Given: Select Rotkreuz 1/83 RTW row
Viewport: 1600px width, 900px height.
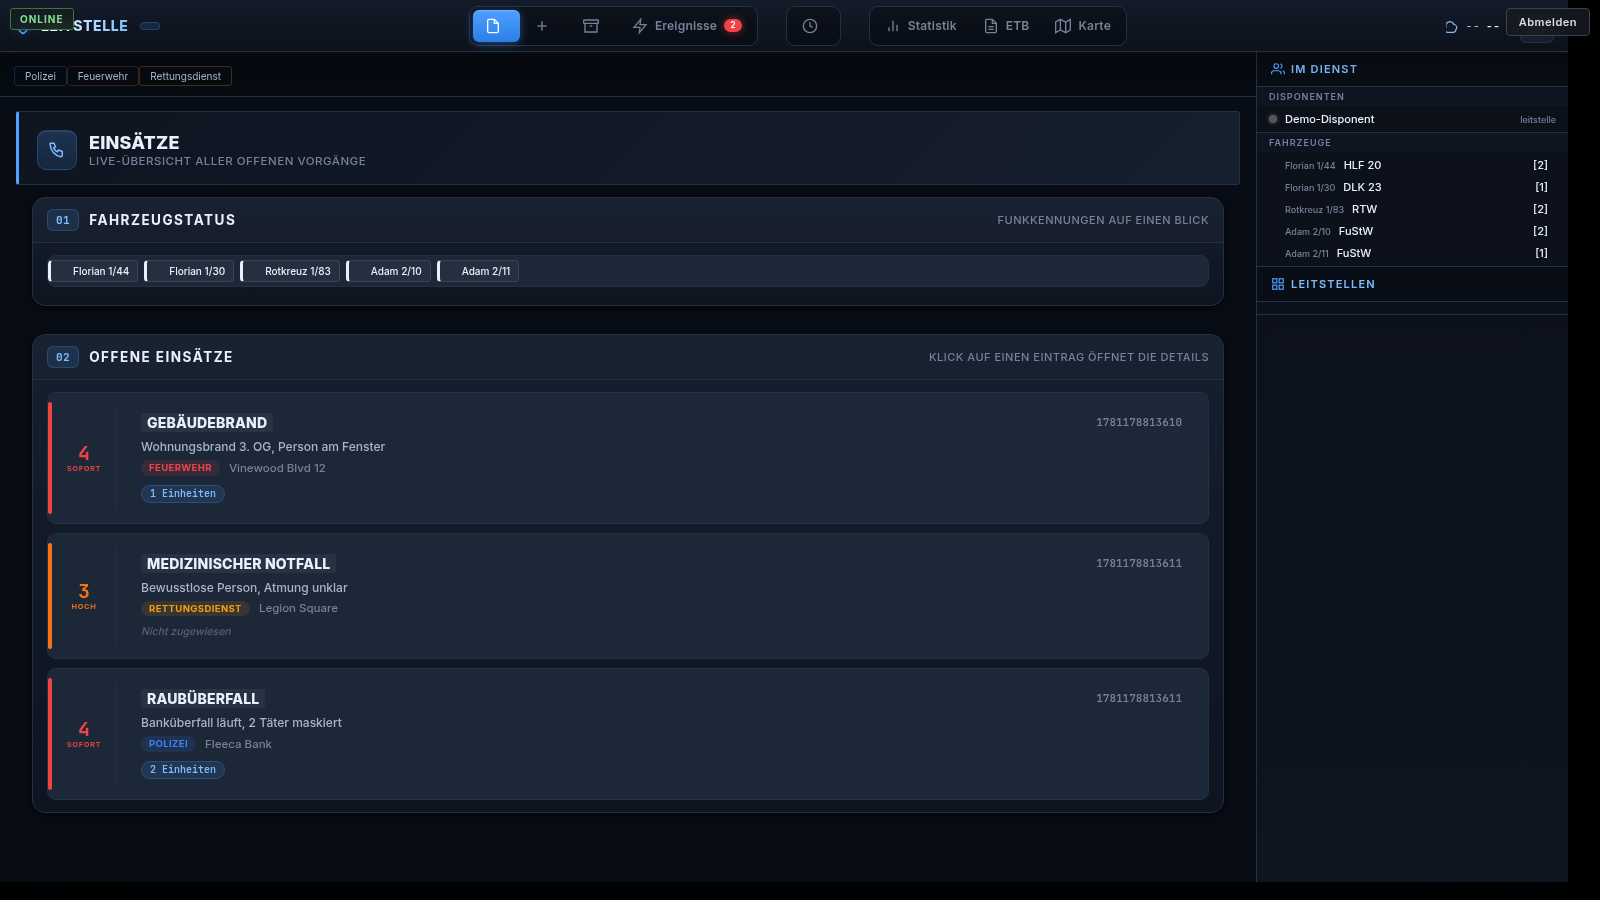Looking at the screenshot, I should point(1412,209).
